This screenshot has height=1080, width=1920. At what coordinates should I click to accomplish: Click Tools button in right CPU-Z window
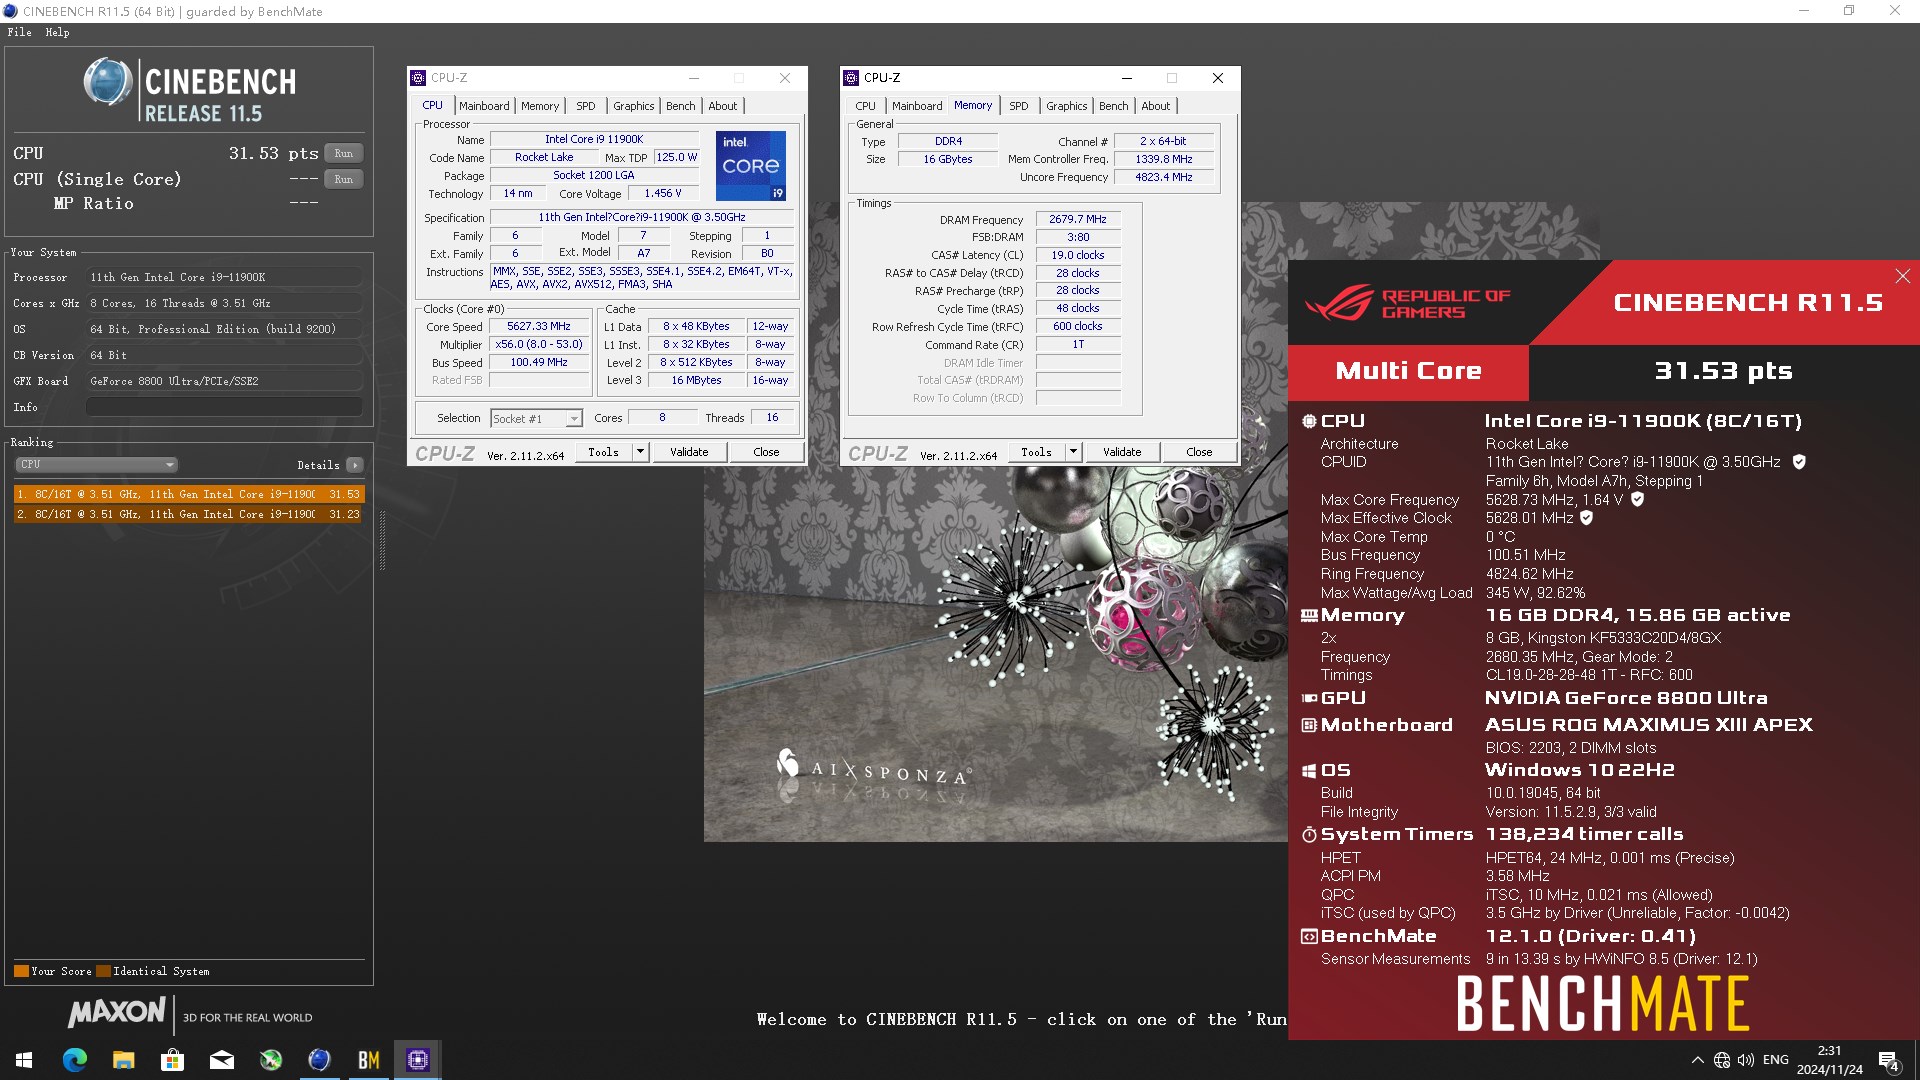pyautogui.click(x=1036, y=452)
